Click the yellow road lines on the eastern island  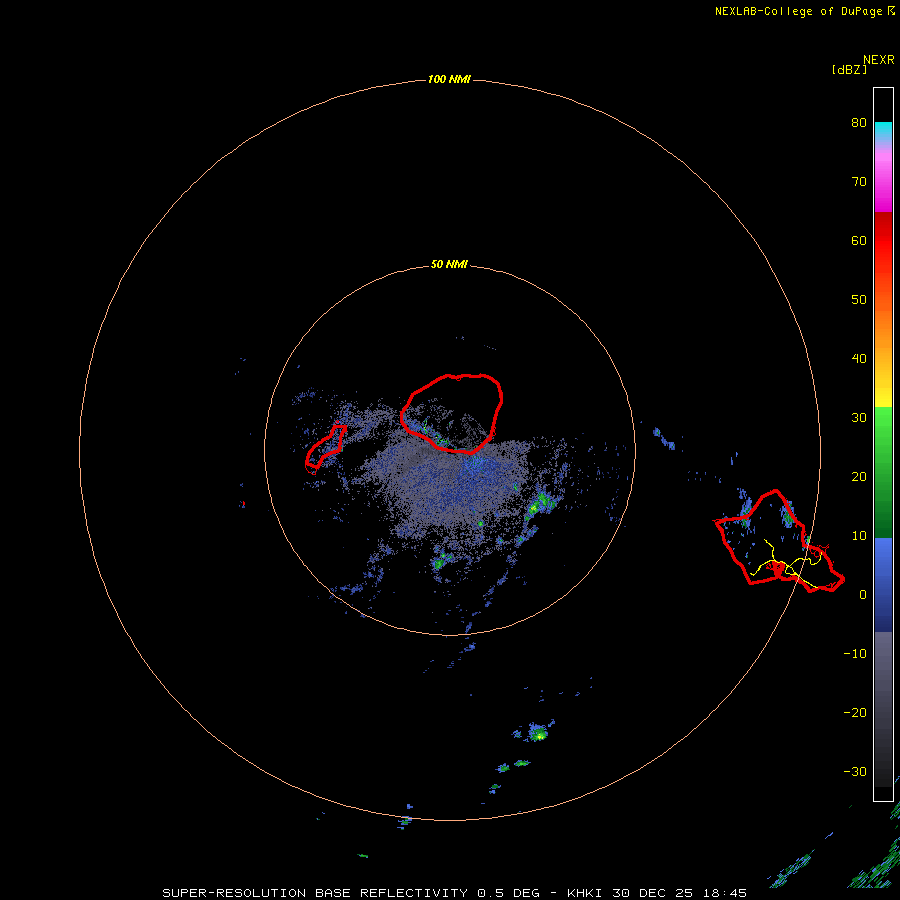point(786,565)
